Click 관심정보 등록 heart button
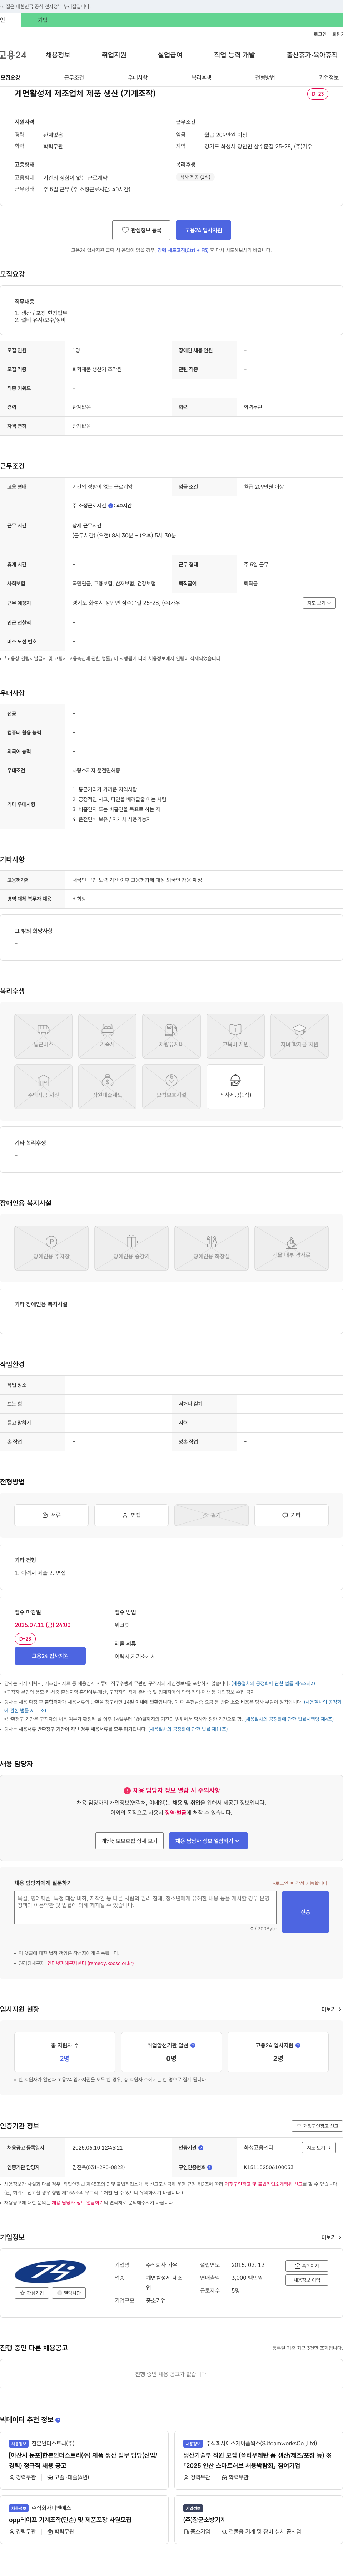 tap(141, 230)
